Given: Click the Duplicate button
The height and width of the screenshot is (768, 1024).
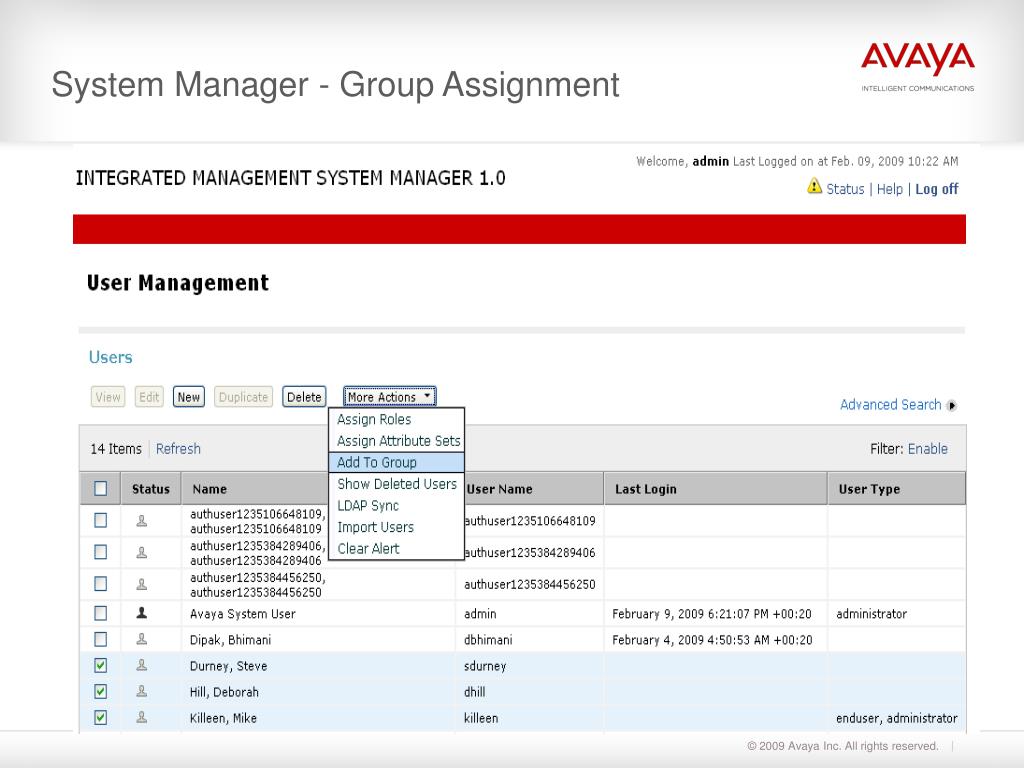Looking at the screenshot, I should 244,397.
